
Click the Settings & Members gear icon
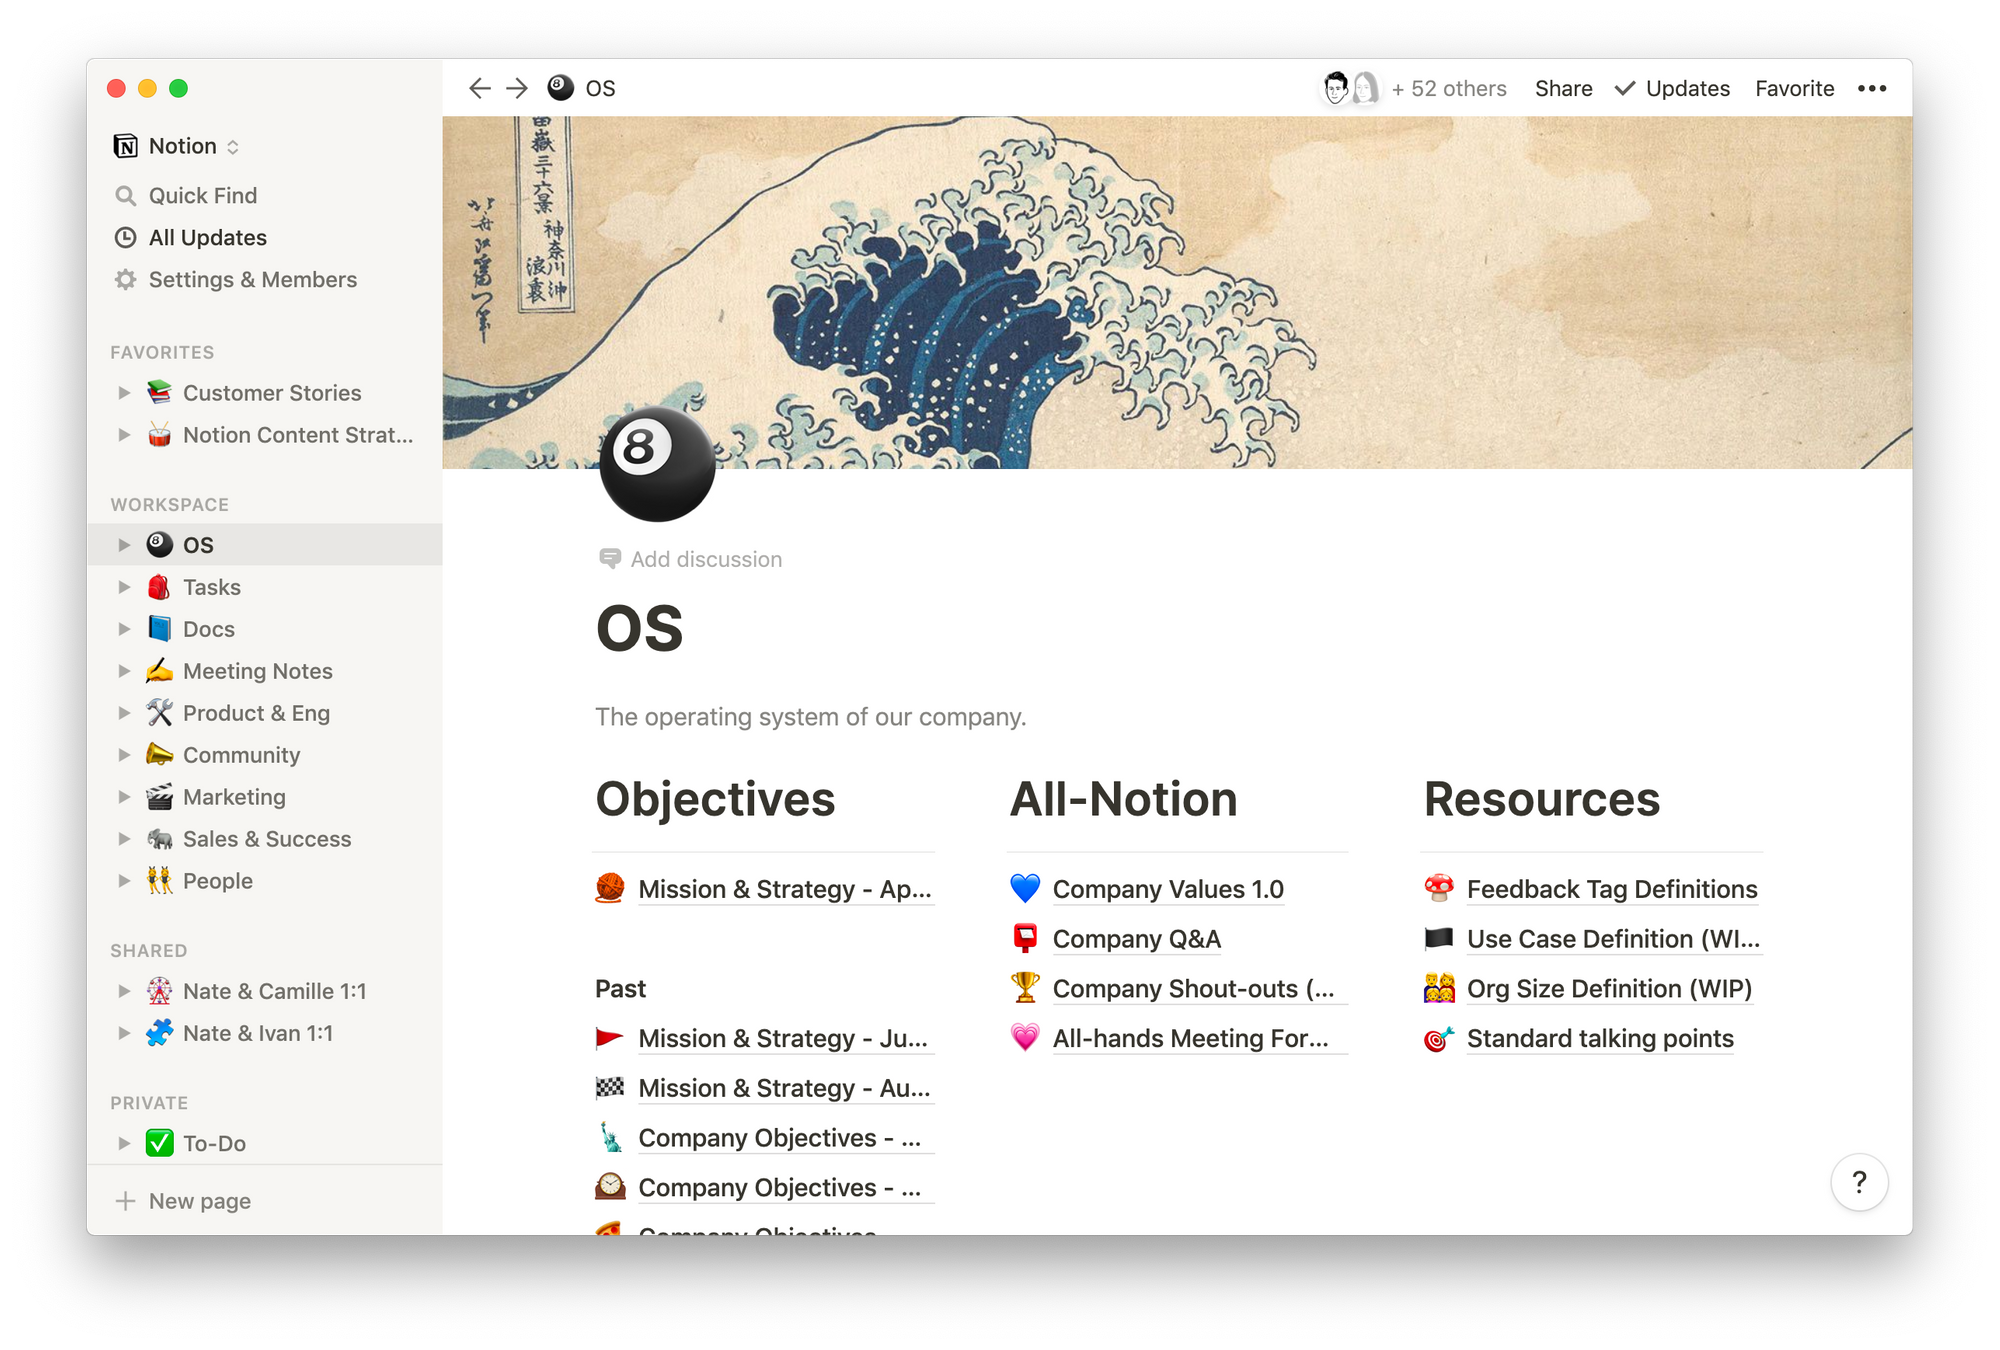(125, 279)
